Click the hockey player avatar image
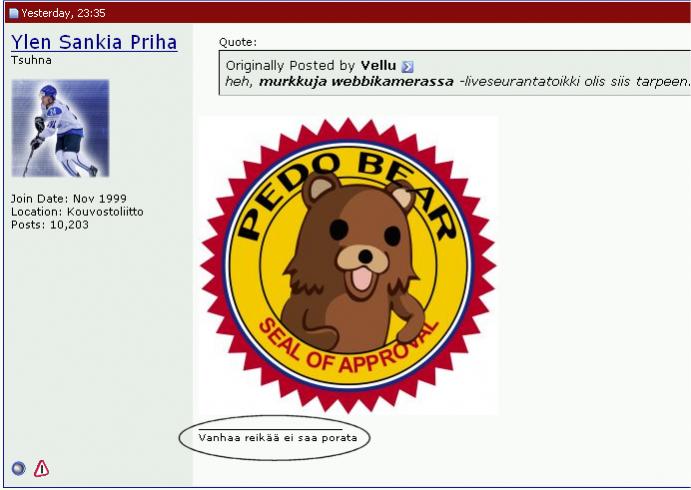691x490 pixels. pyautogui.click(x=60, y=128)
